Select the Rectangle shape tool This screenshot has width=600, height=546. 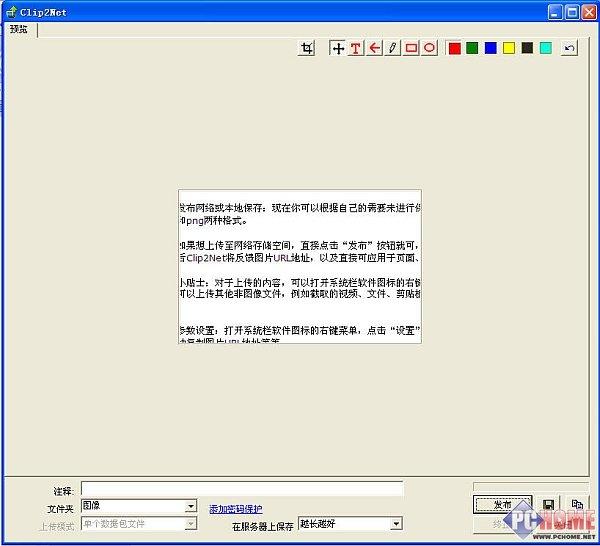pos(411,48)
